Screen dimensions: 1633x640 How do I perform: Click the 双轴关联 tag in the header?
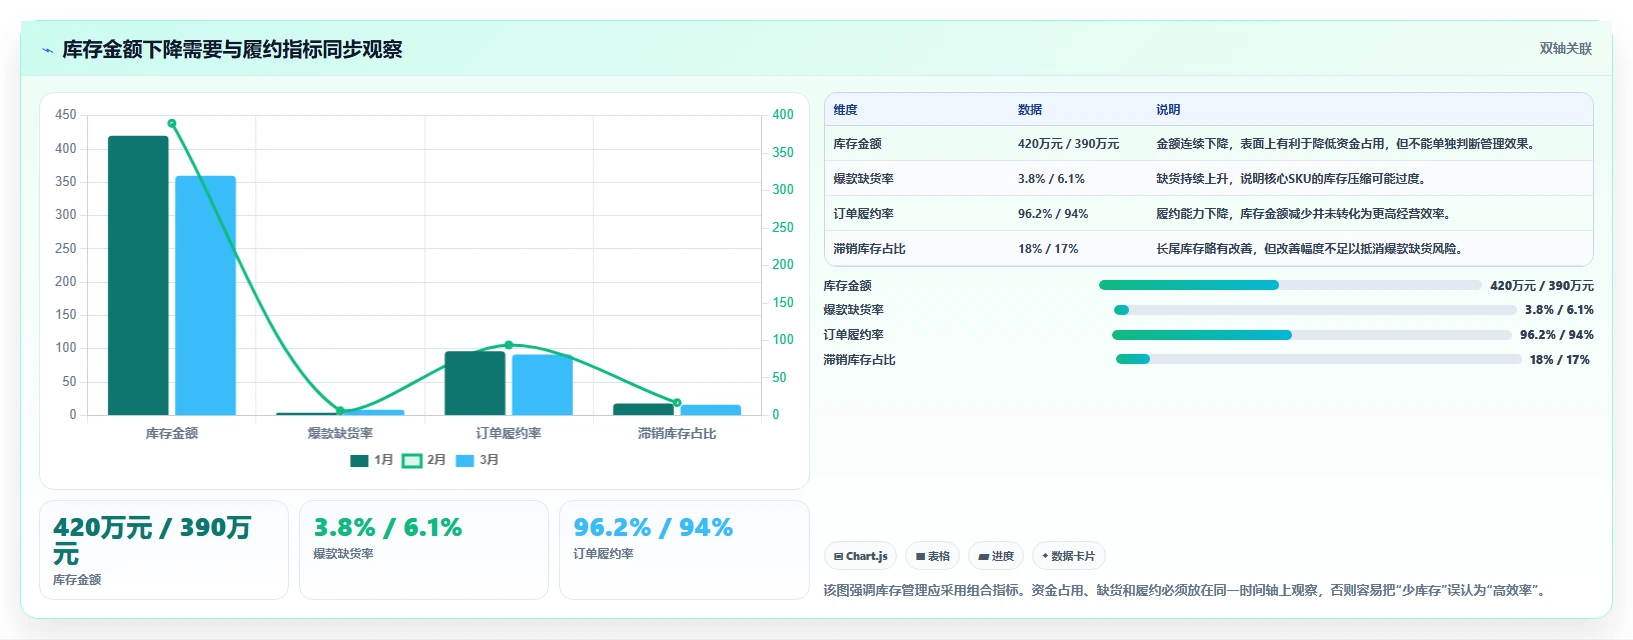coord(1565,48)
